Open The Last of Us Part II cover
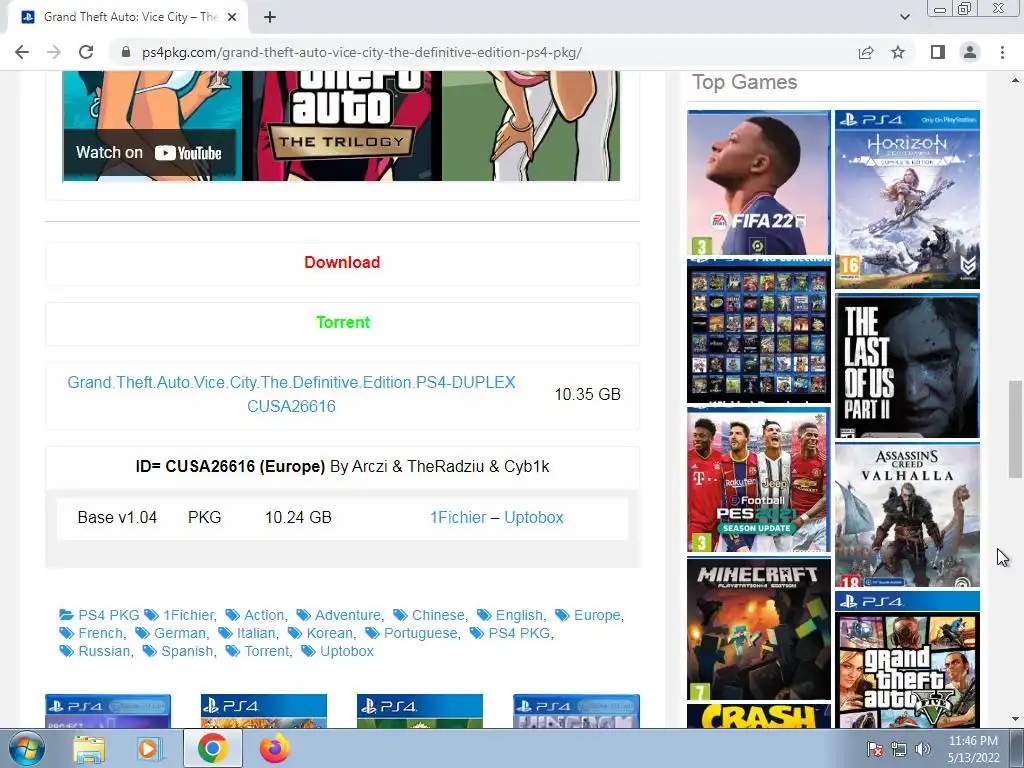The width and height of the screenshot is (1024, 768). point(907,366)
